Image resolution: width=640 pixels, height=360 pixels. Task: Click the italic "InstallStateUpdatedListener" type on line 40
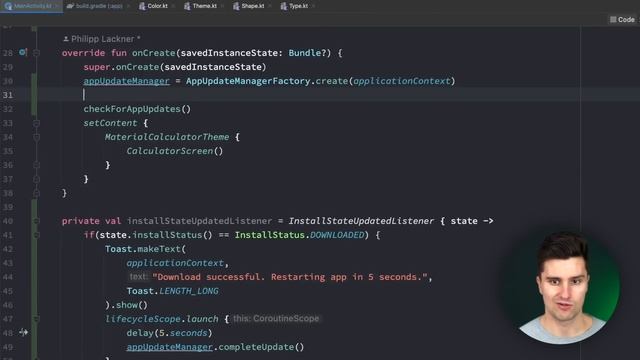pos(361,221)
